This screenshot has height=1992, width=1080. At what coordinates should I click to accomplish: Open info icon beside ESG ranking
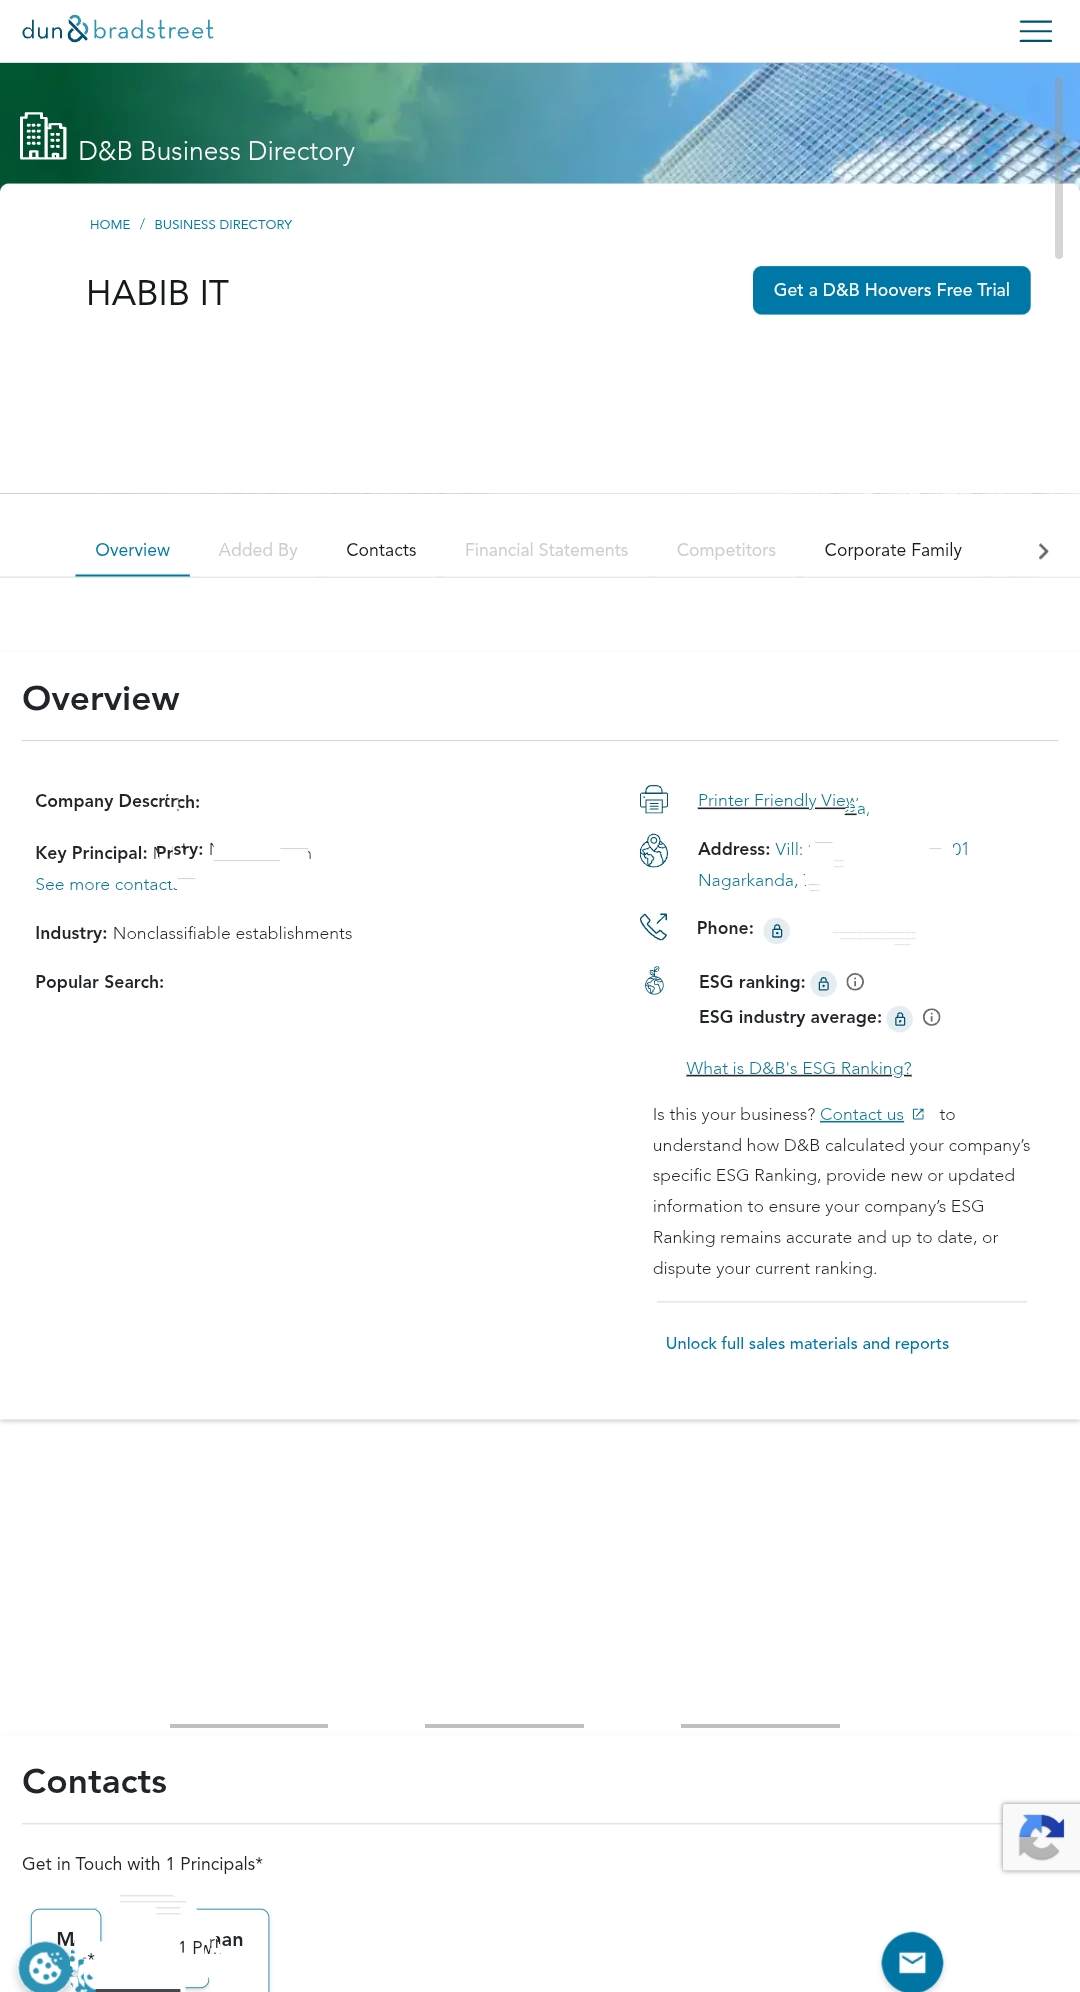pos(855,982)
